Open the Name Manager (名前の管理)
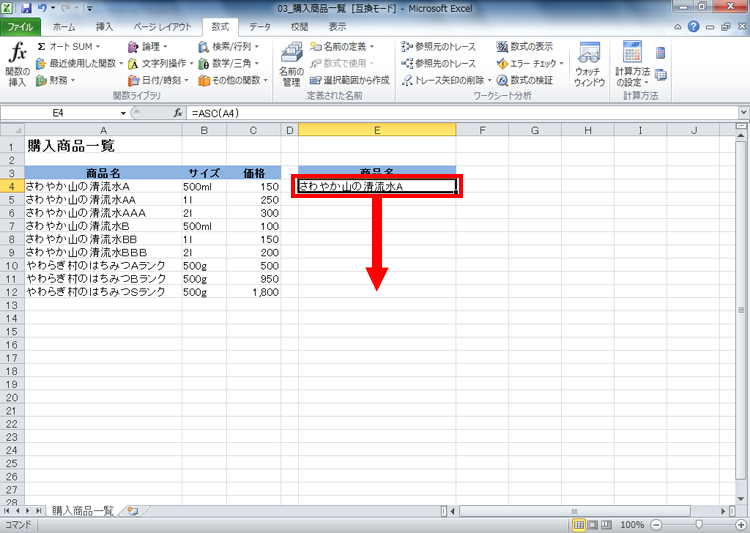 (x=291, y=65)
